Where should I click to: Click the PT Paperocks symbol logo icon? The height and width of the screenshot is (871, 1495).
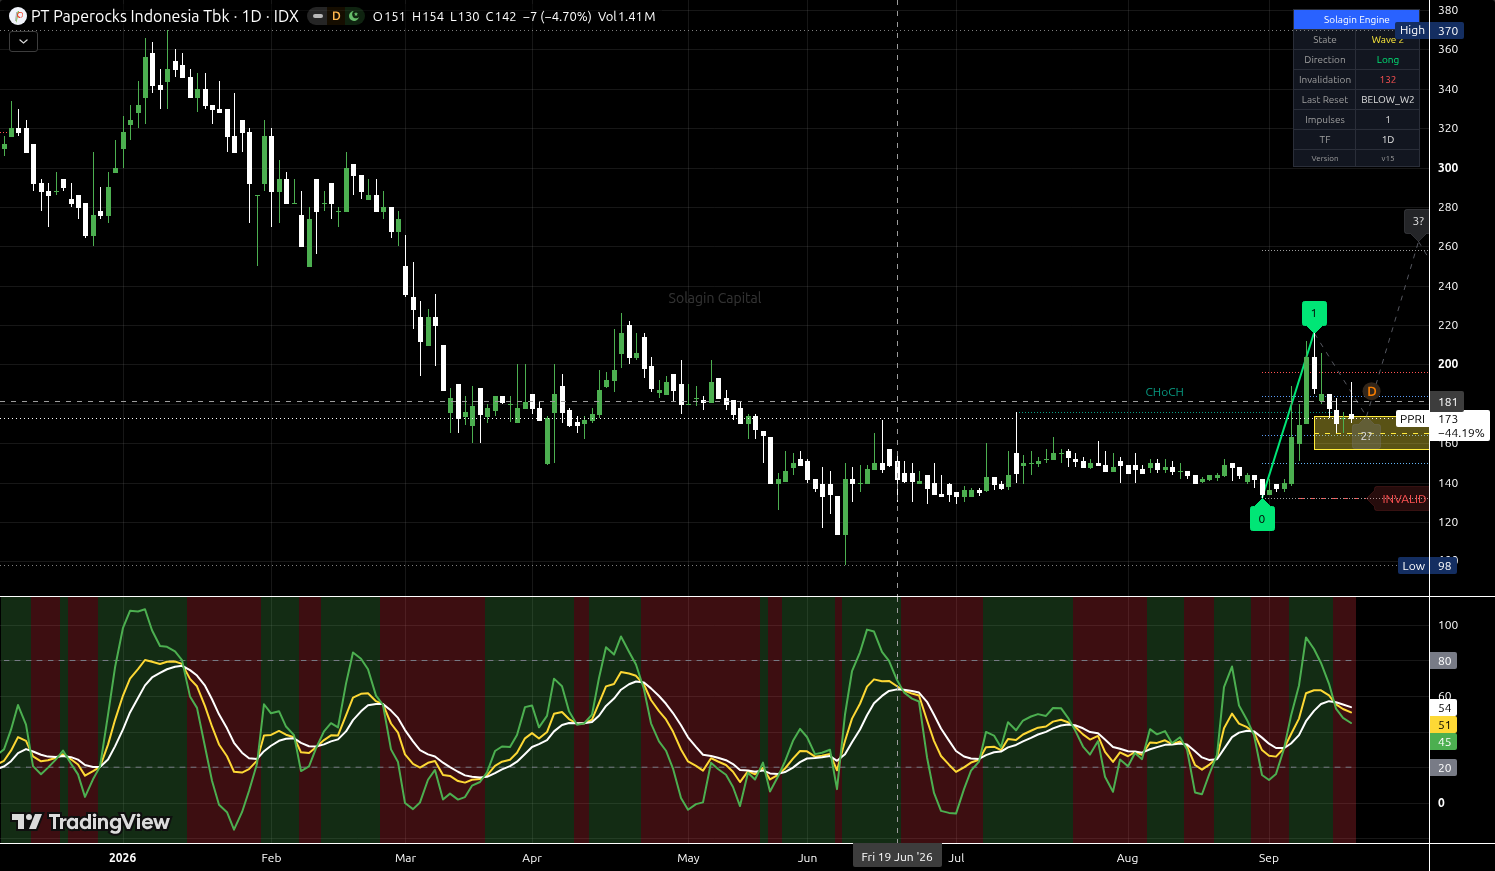17,16
